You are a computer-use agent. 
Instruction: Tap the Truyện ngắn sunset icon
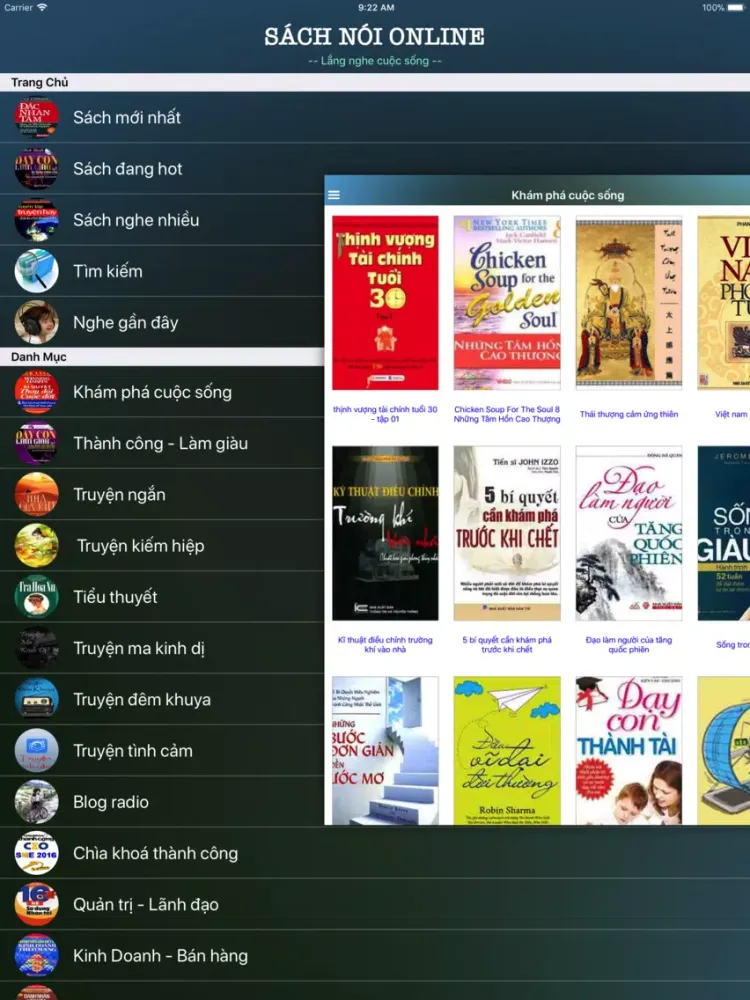coord(36,494)
